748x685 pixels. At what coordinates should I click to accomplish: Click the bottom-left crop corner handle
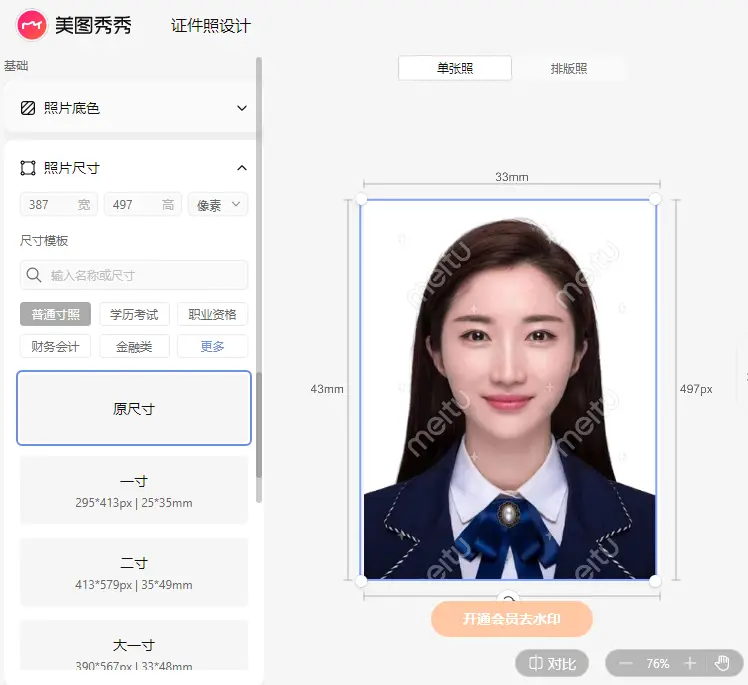(361, 581)
